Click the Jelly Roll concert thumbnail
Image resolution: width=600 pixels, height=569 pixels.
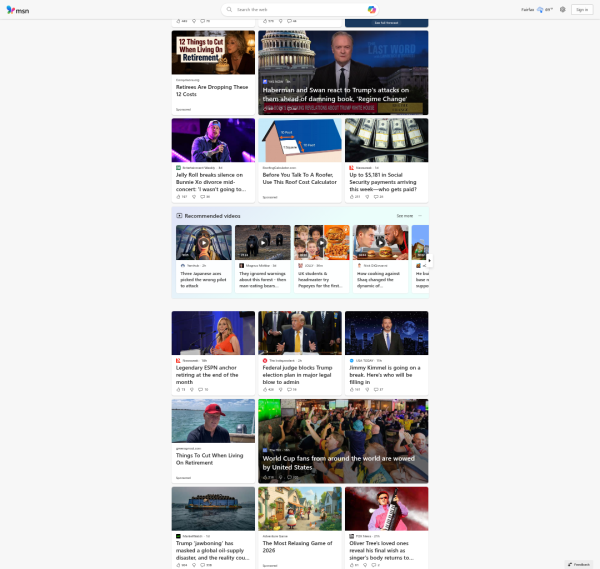click(x=213, y=140)
